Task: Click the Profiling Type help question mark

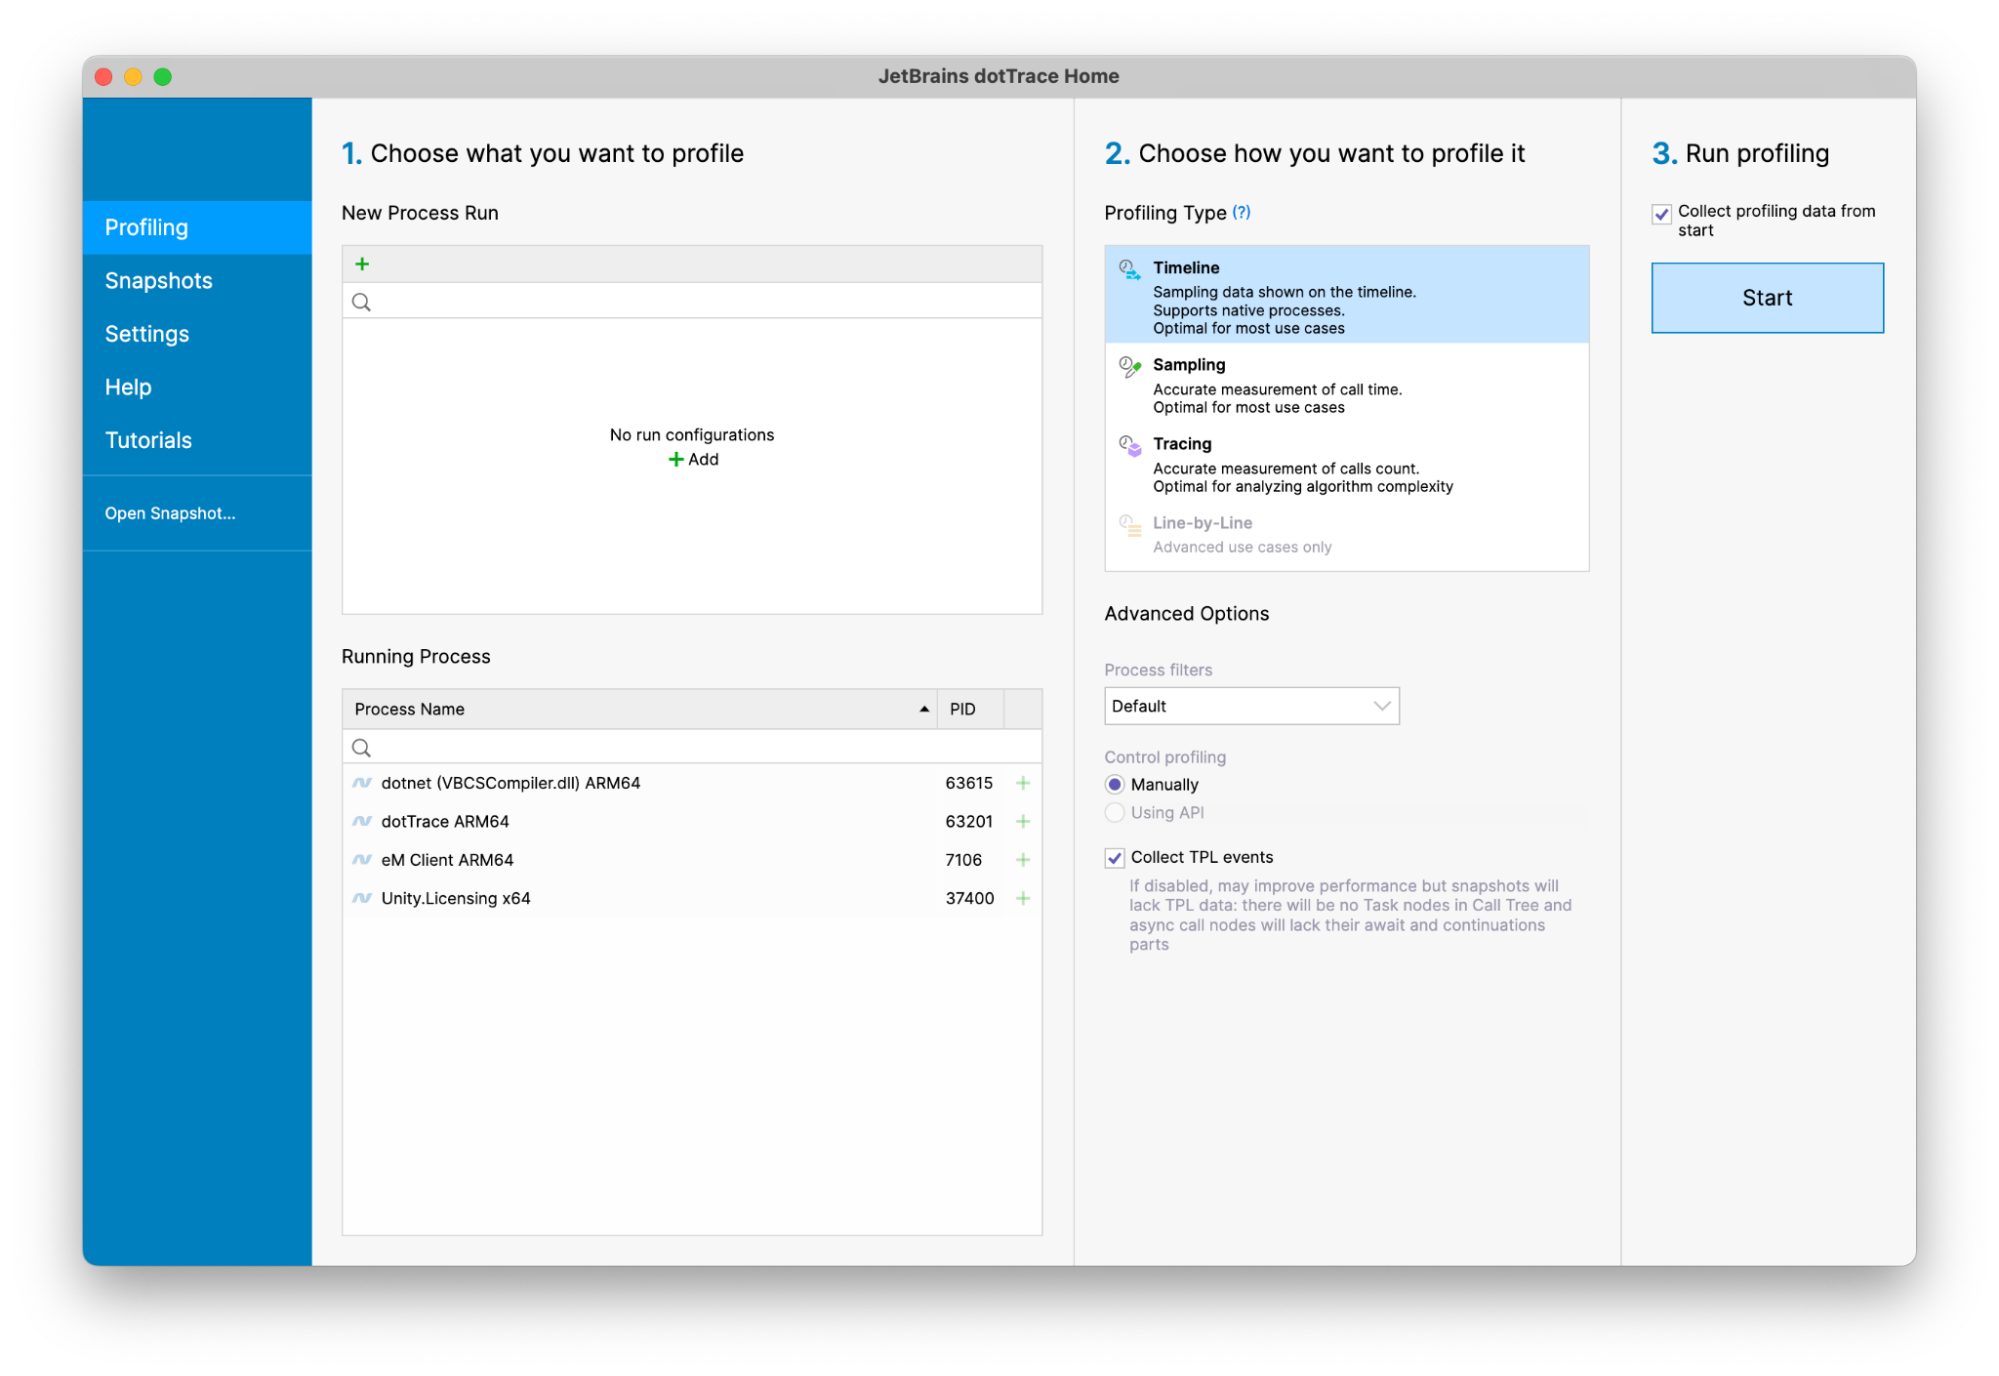Action: (x=1241, y=212)
